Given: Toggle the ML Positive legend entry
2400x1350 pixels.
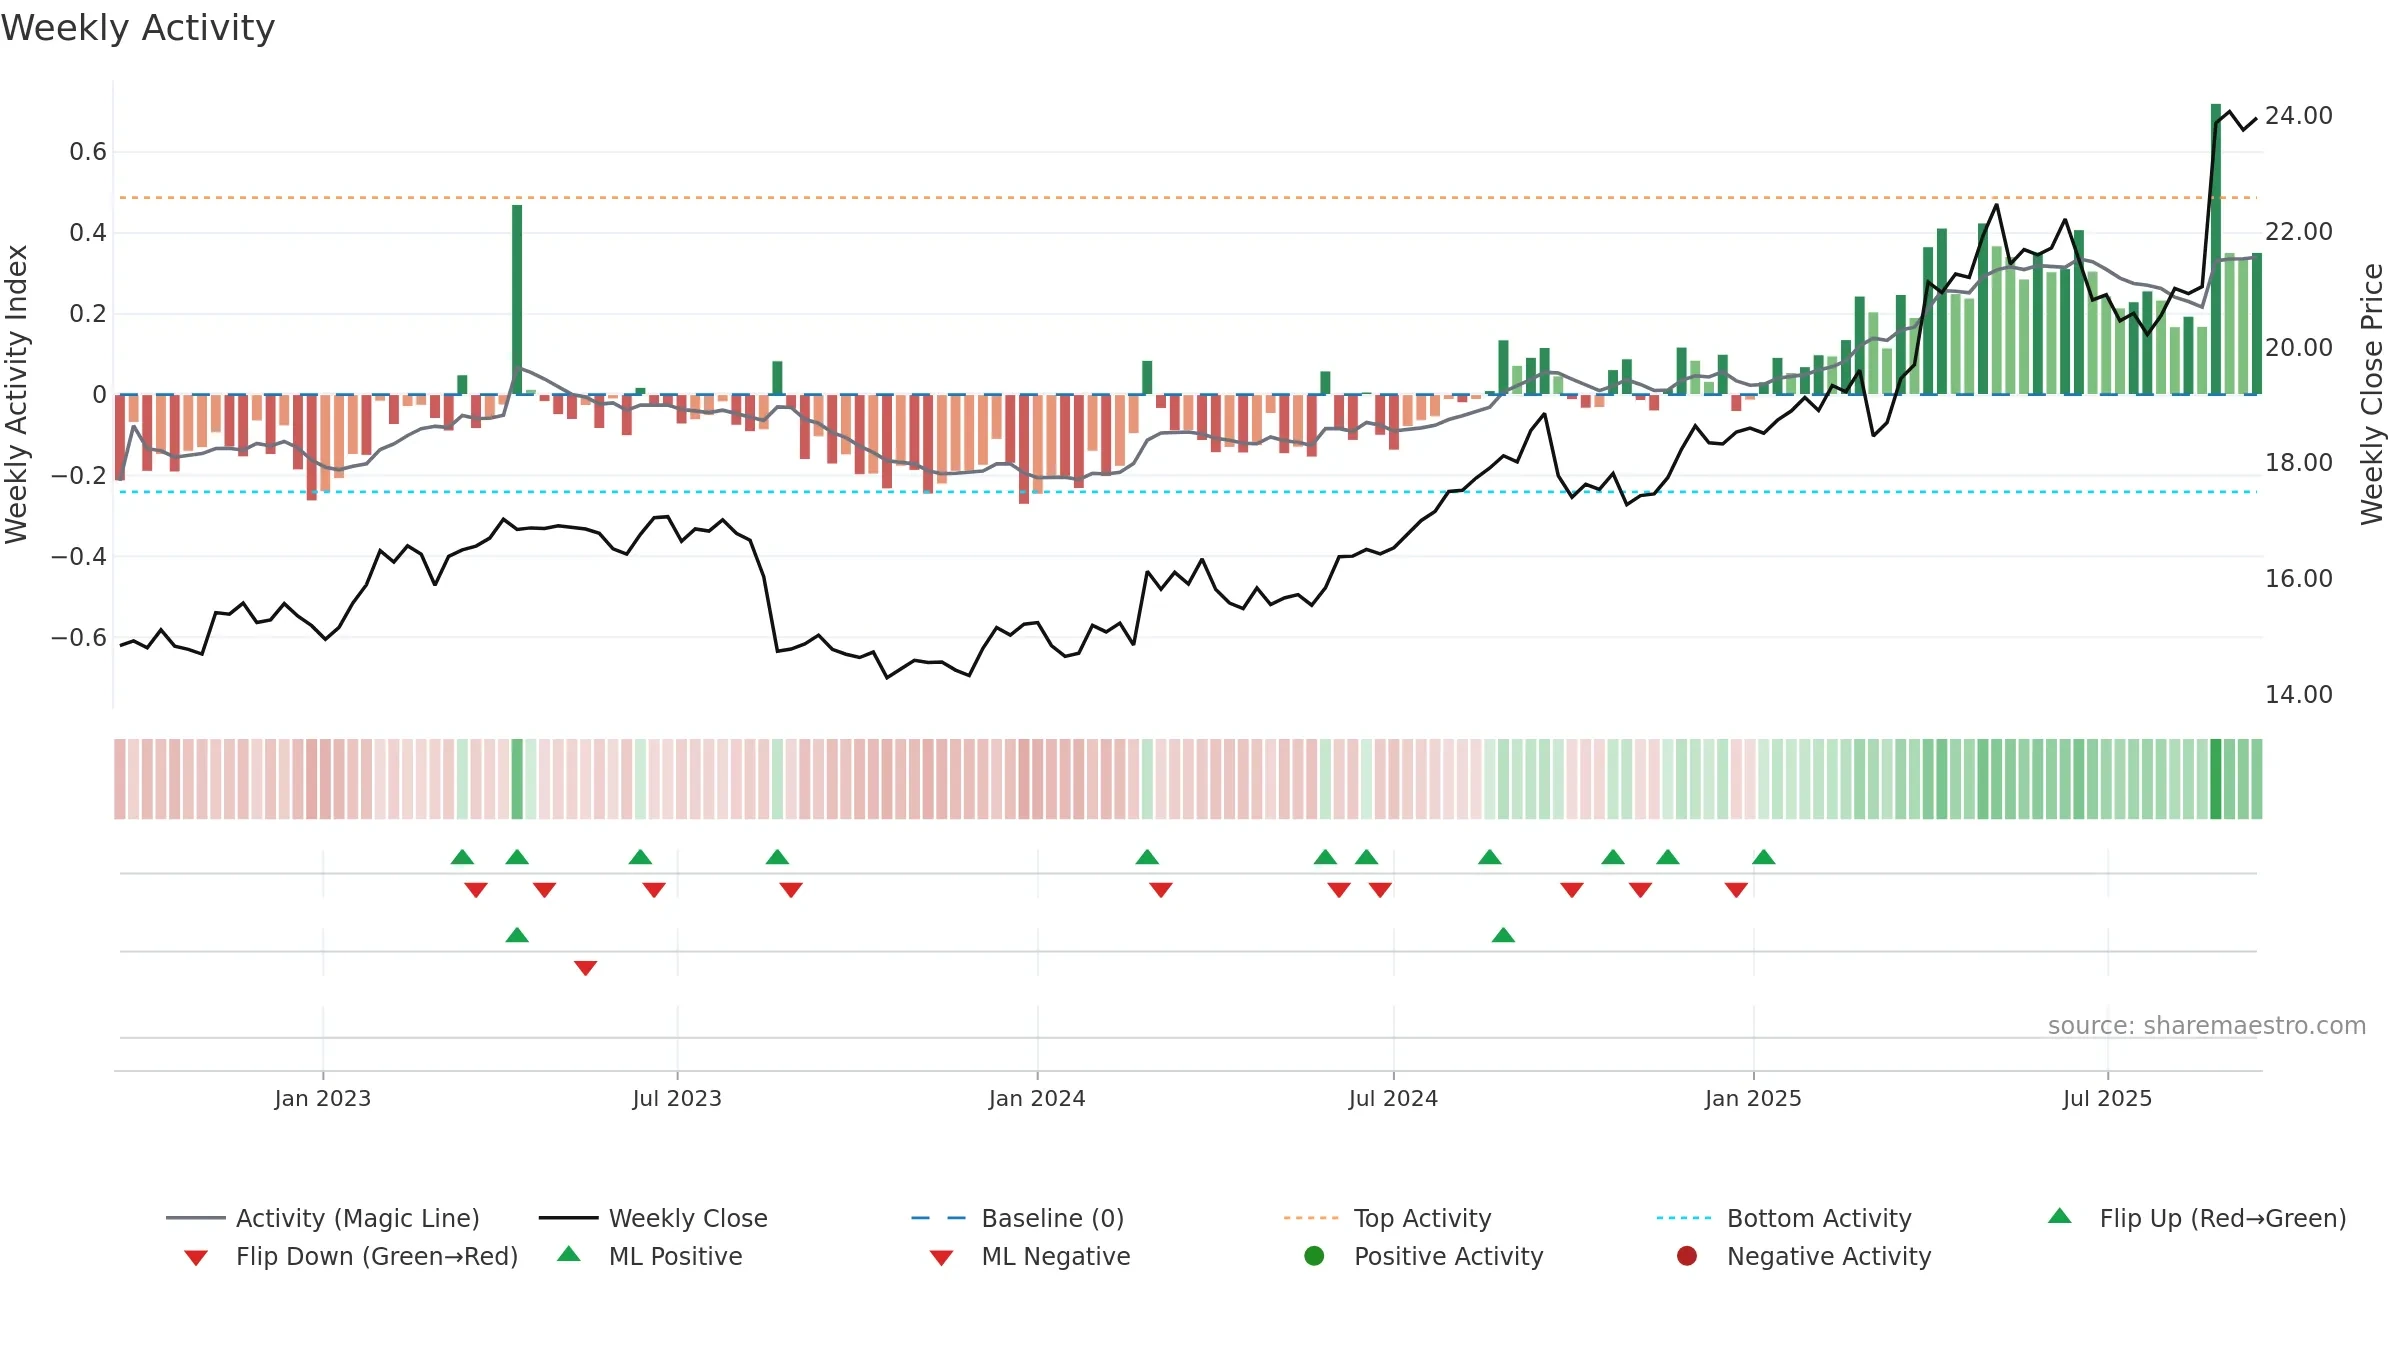Looking at the screenshot, I should click(649, 1256).
